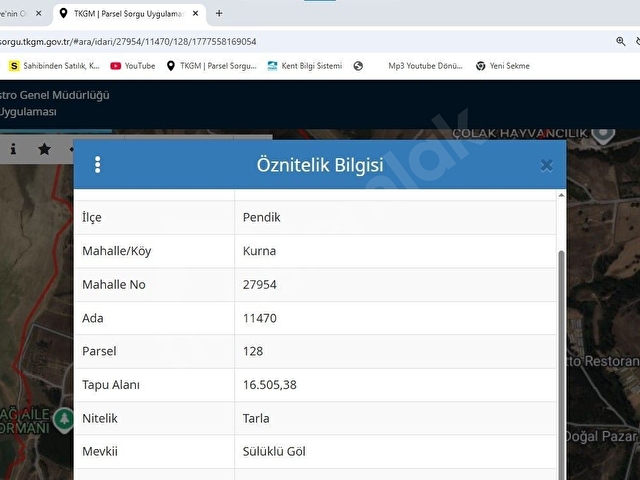Screen dimensions: 640x480
Task: Open the Yeni Sekme bookmark
Action: click(x=503, y=66)
